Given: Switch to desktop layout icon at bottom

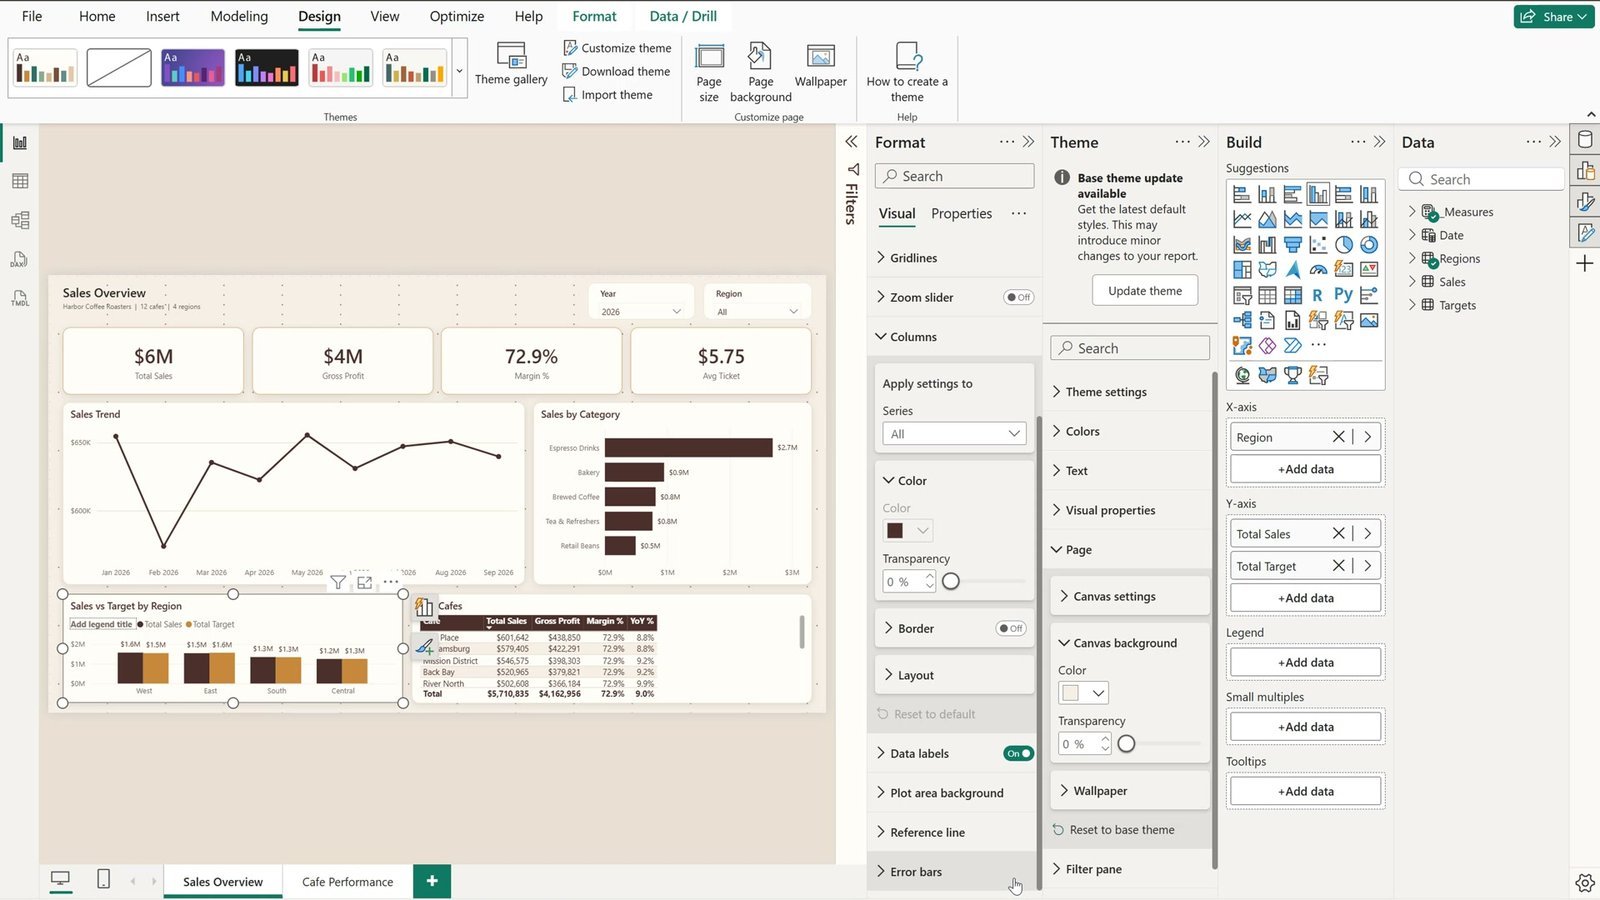Looking at the screenshot, I should [61, 879].
